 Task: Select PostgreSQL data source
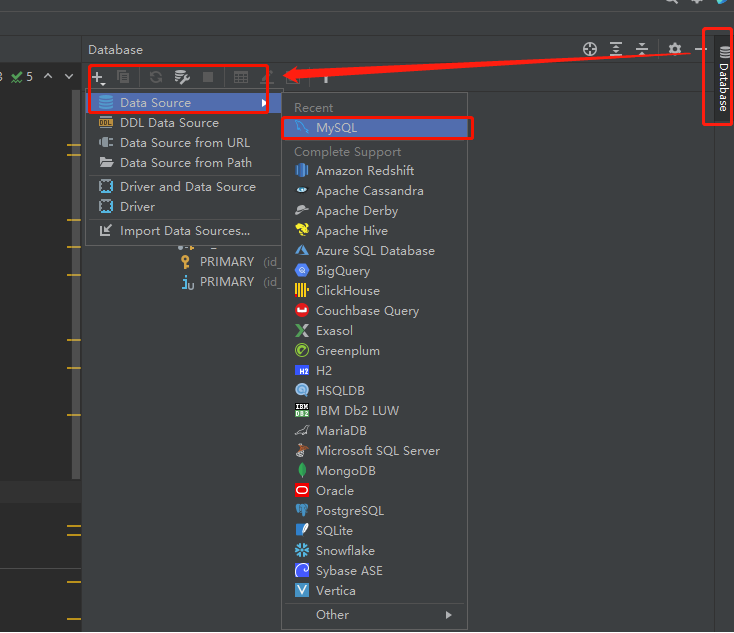374,511
